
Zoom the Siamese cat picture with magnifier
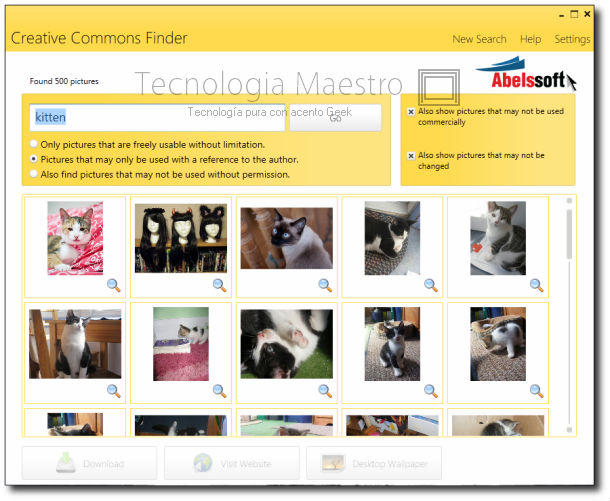[x=325, y=285]
